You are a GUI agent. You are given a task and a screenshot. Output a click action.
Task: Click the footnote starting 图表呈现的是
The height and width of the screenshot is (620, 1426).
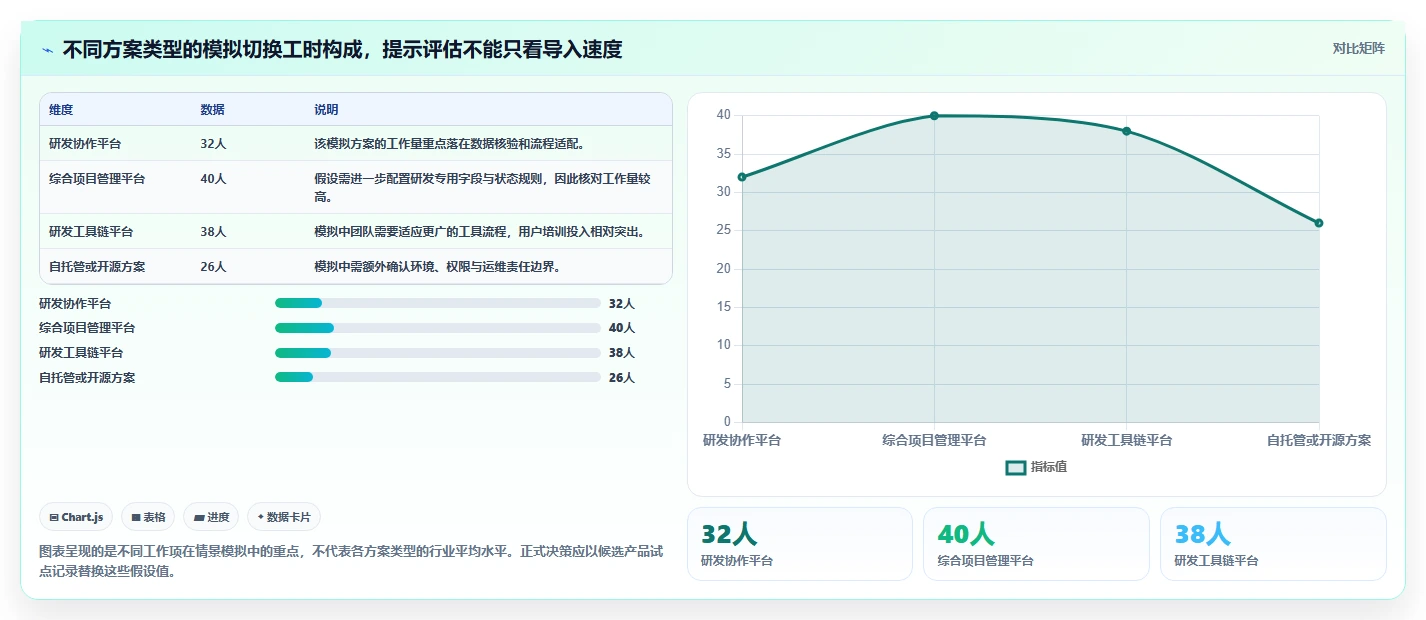[x=350, y=562]
